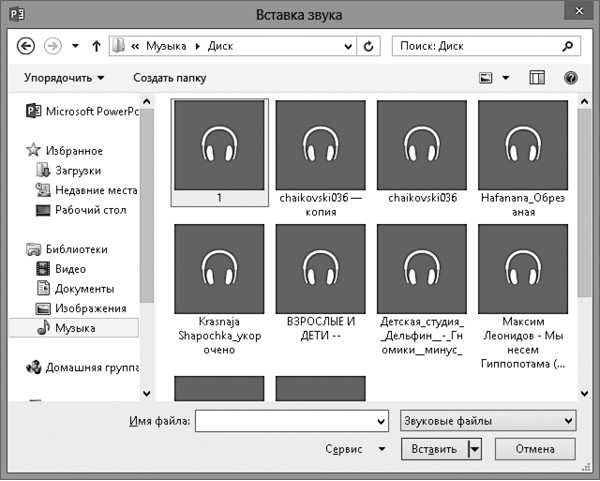Refresh the current folder listing

click(370, 46)
